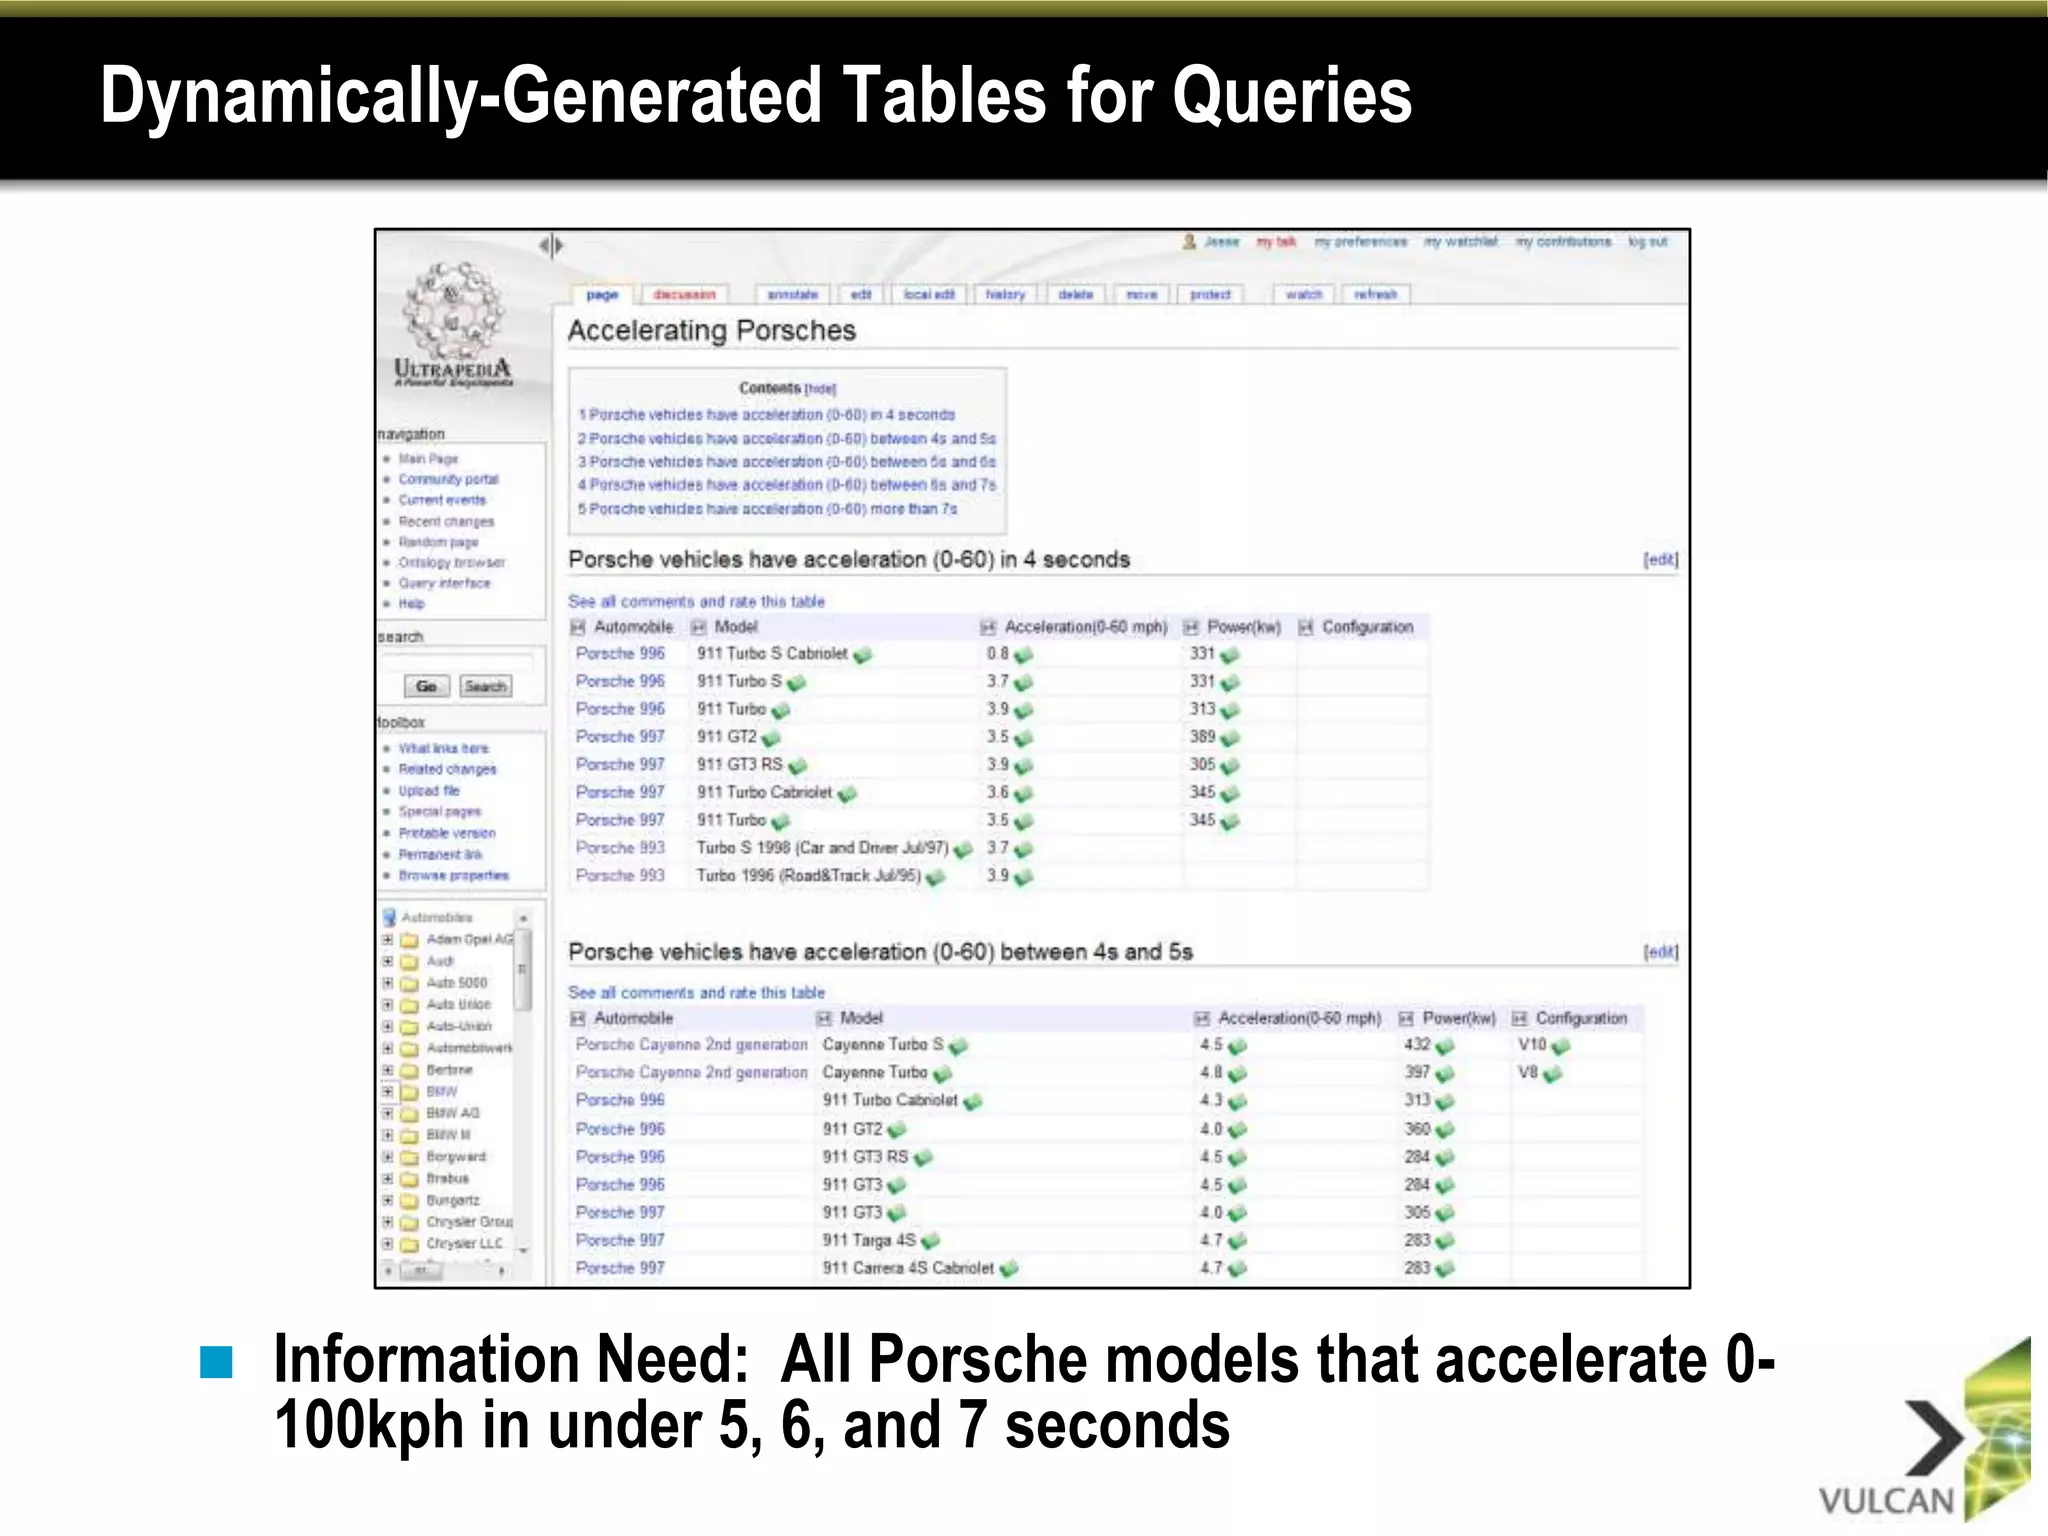Click green annotation icon next to V10 configuration

point(1561,1046)
